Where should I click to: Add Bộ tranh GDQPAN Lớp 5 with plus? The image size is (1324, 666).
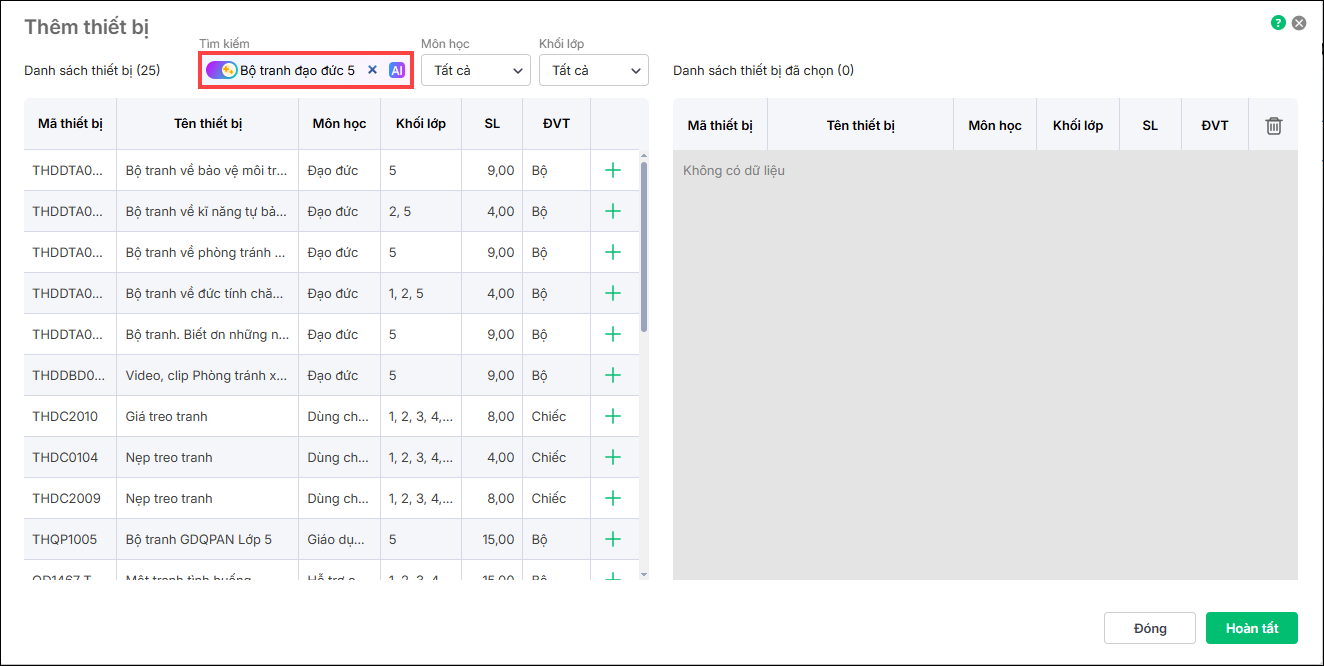pyautogui.click(x=613, y=540)
